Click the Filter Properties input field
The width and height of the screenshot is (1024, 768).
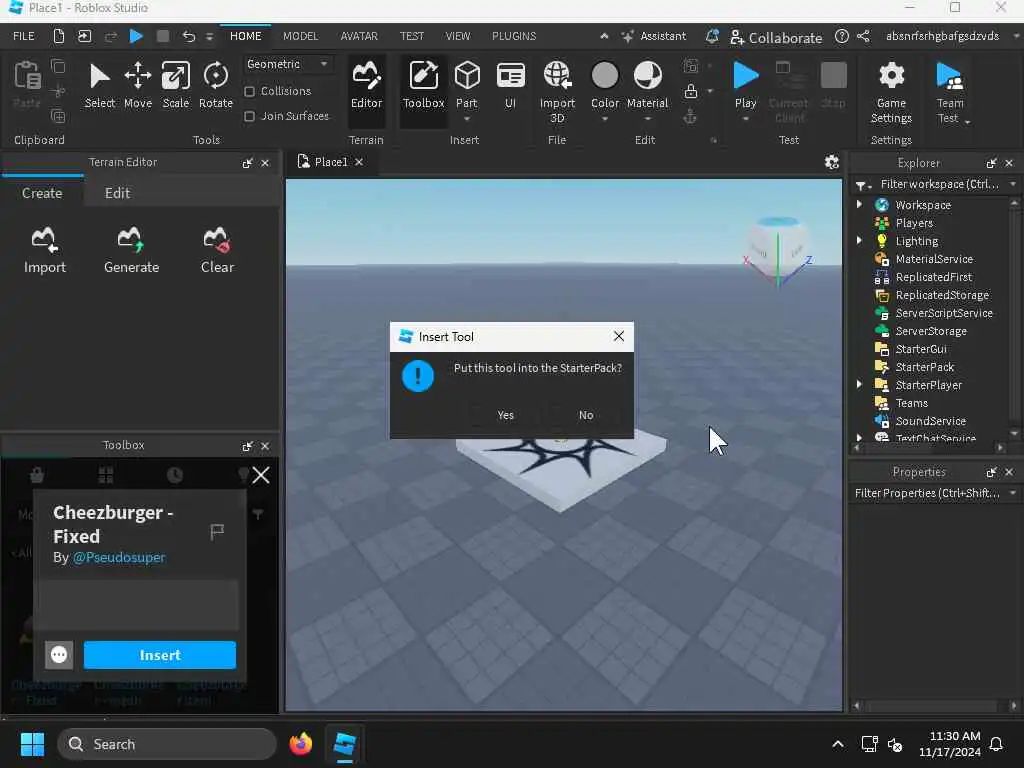tap(927, 493)
